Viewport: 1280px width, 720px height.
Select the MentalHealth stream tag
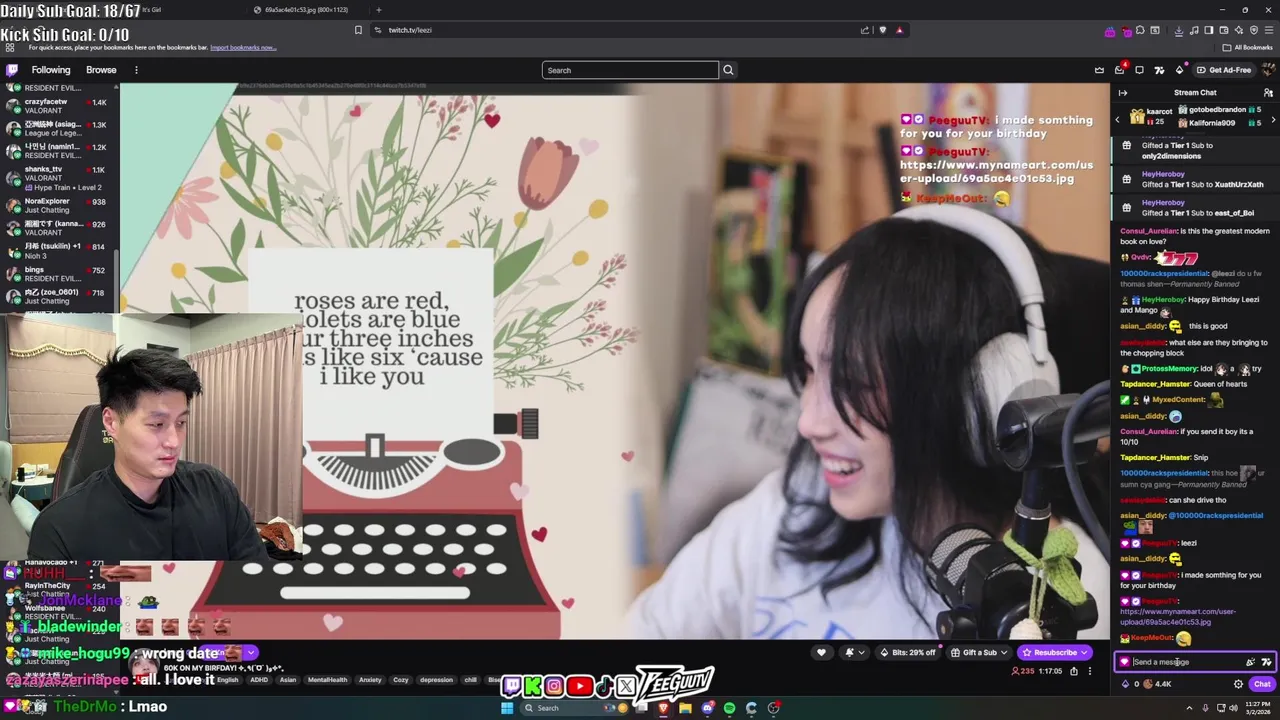click(x=327, y=680)
